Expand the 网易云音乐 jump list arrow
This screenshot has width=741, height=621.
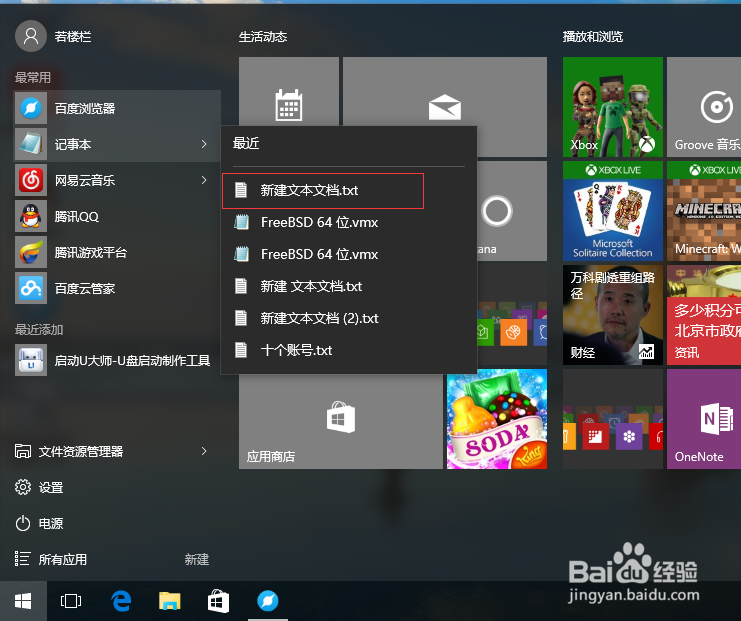tap(204, 180)
